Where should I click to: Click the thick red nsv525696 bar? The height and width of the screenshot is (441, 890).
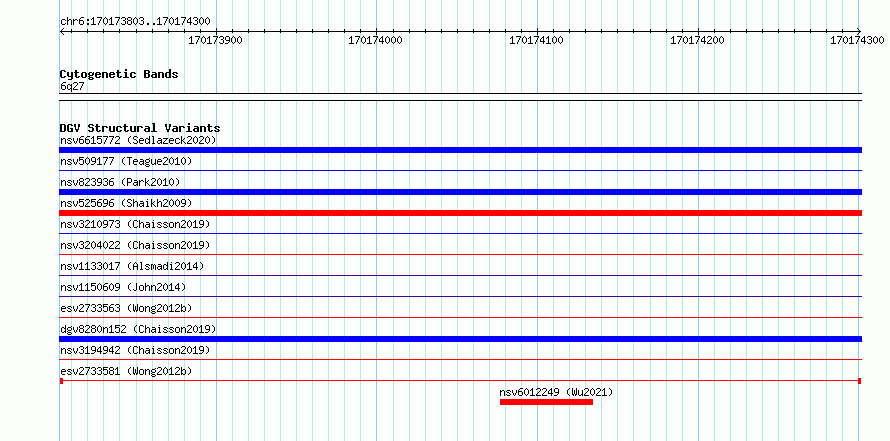click(460, 213)
